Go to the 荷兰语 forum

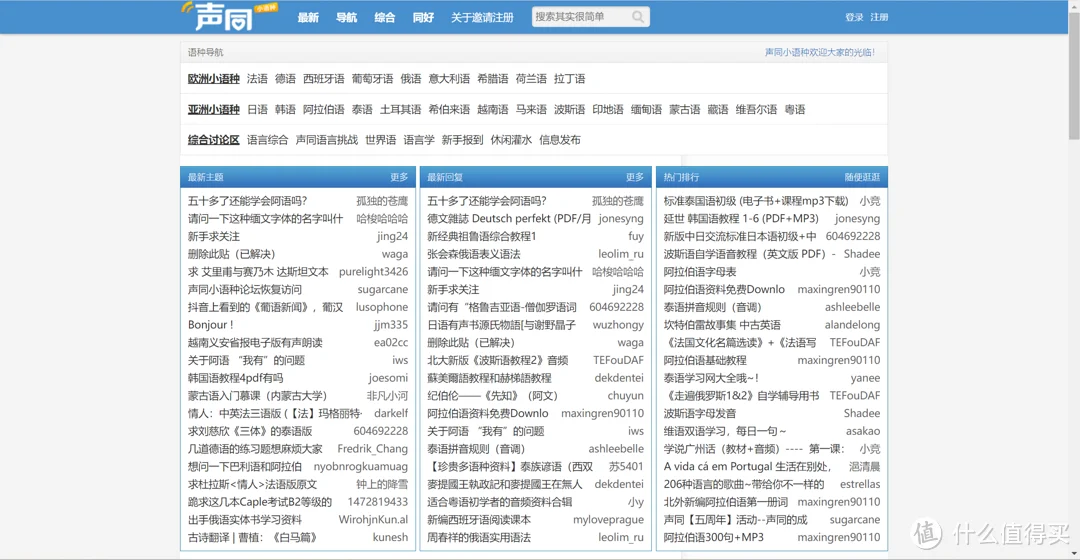[531, 79]
